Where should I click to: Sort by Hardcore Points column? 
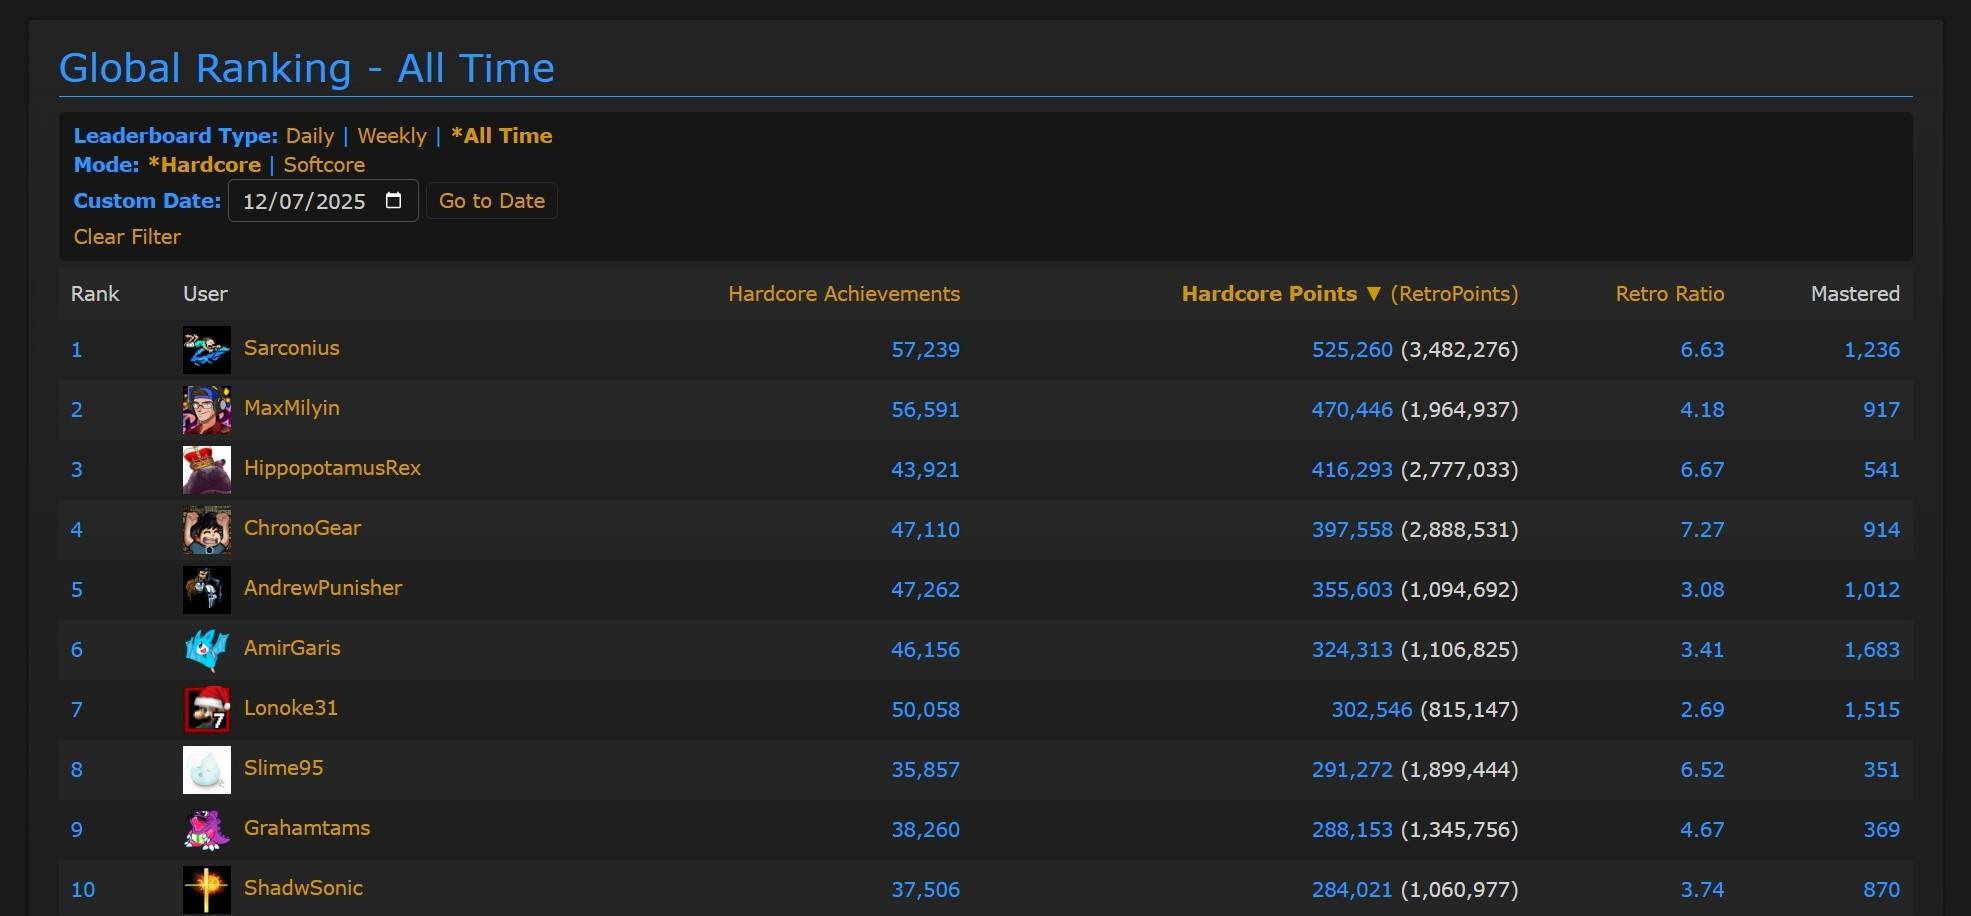pyautogui.click(x=1268, y=294)
